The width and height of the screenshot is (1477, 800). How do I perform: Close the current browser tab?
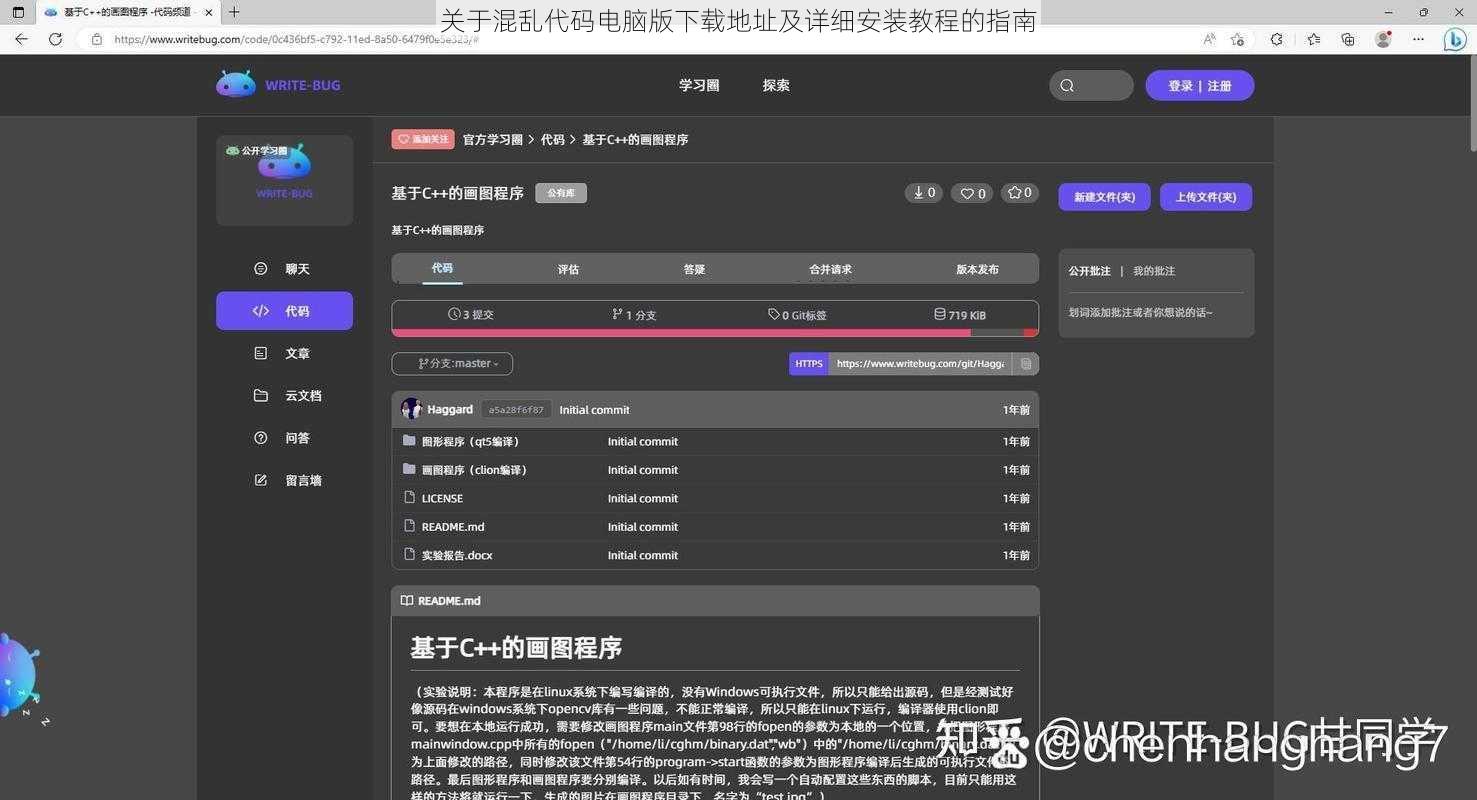click(x=208, y=12)
